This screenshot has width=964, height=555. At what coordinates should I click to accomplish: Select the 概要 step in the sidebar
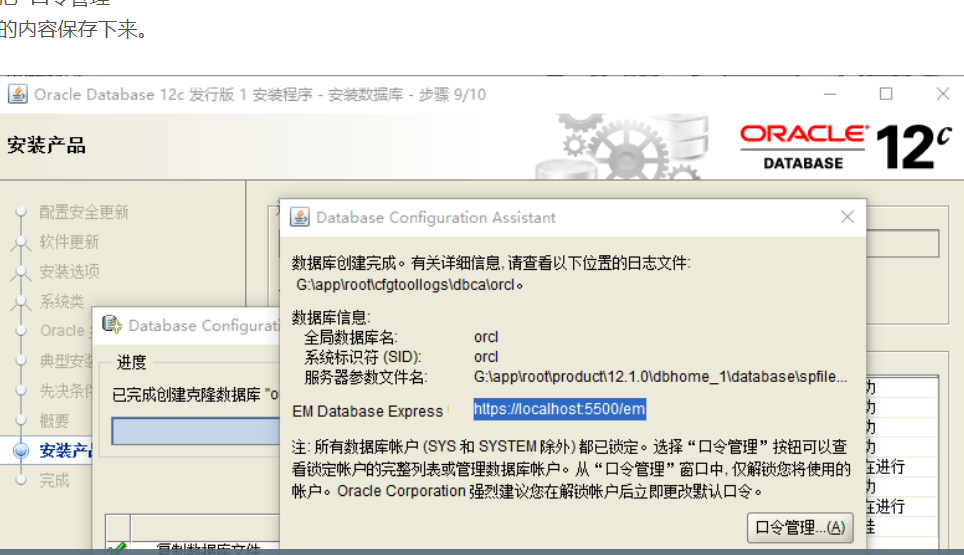click(x=55, y=420)
